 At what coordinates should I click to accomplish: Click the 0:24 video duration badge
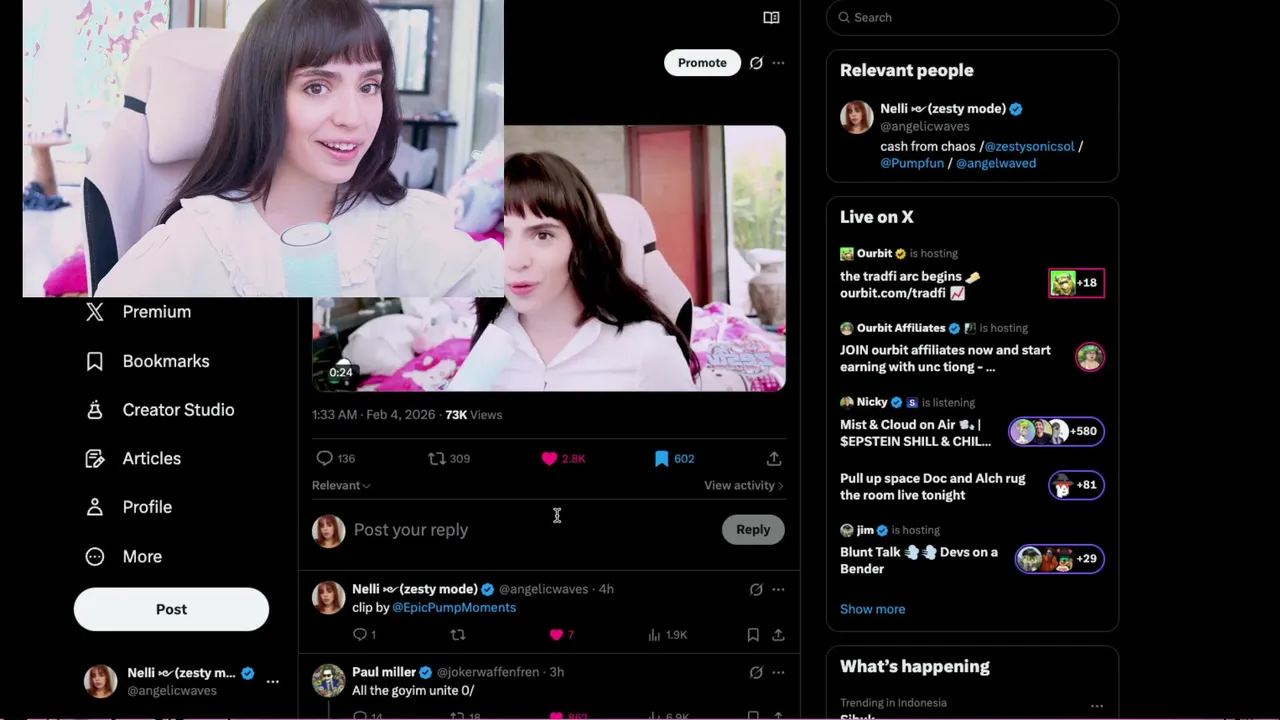tap(341, 372)
